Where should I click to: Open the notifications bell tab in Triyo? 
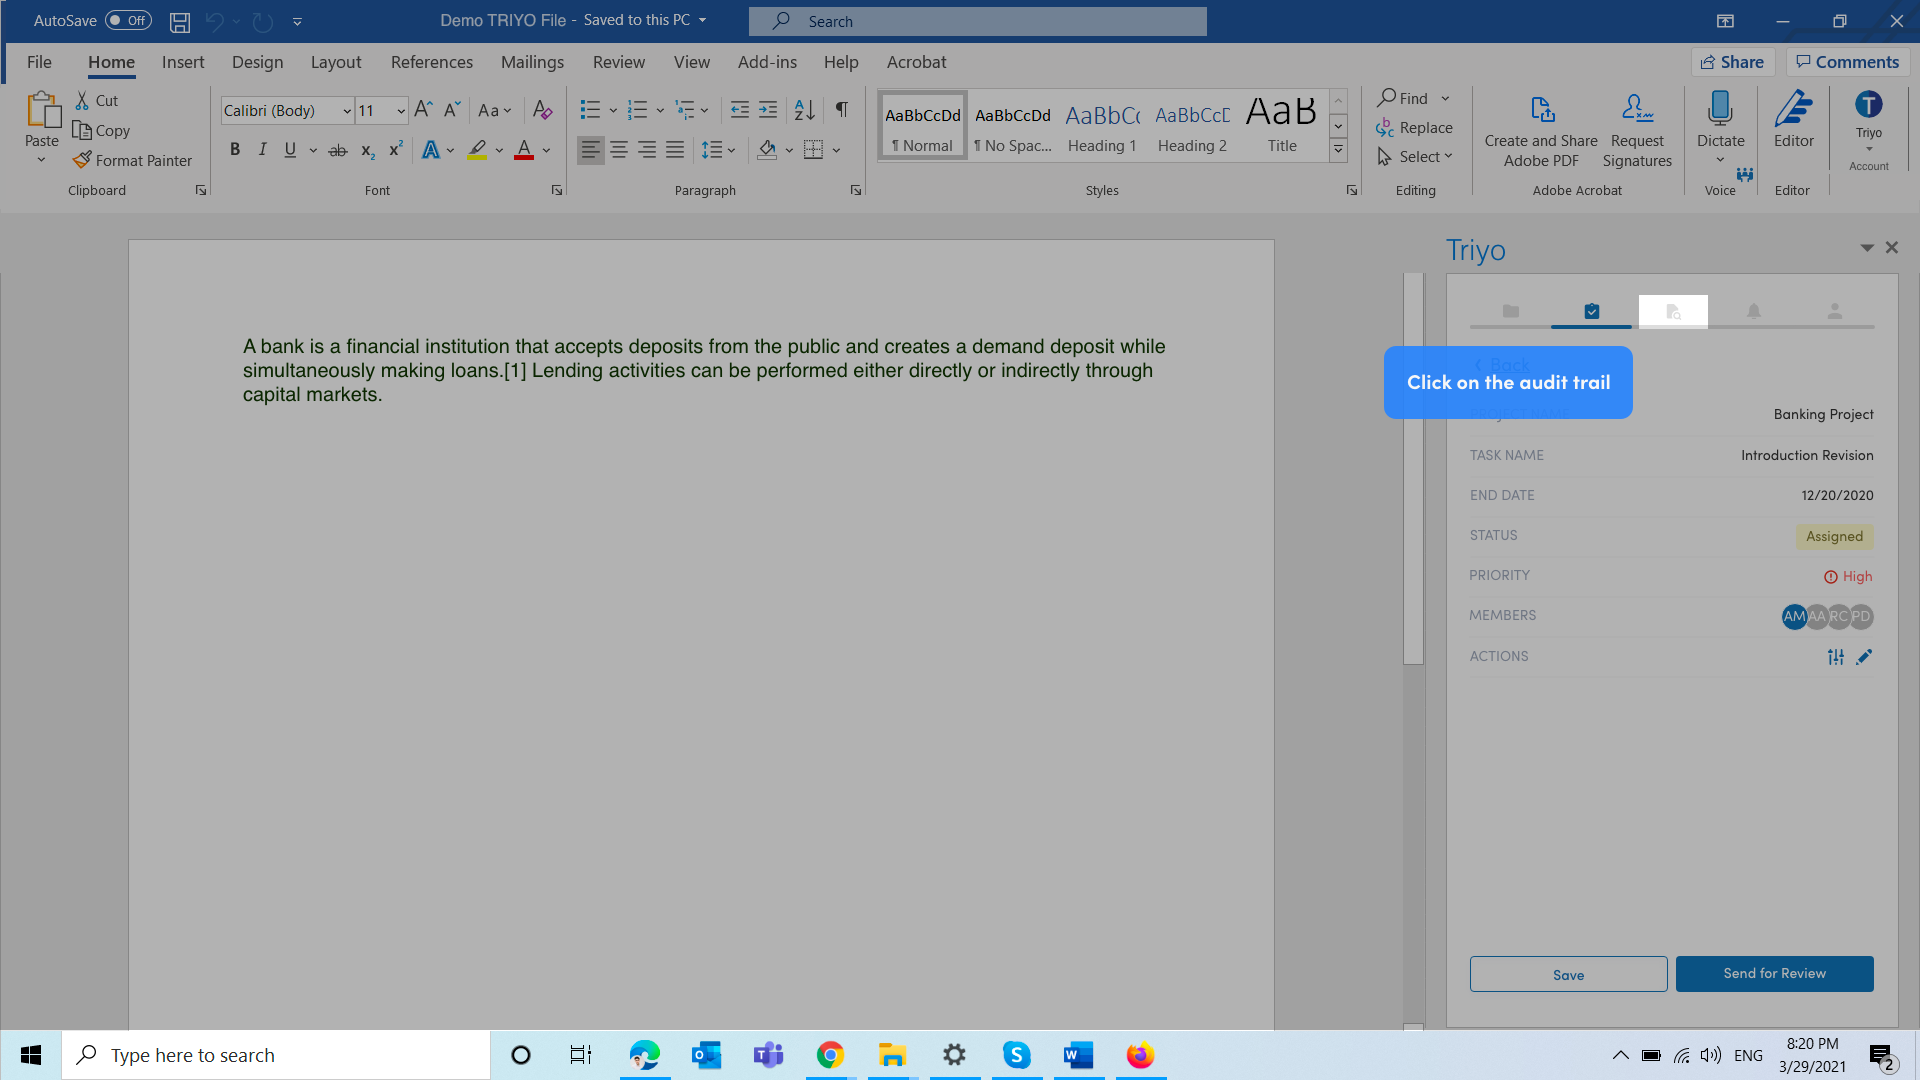coord(1753,312)
